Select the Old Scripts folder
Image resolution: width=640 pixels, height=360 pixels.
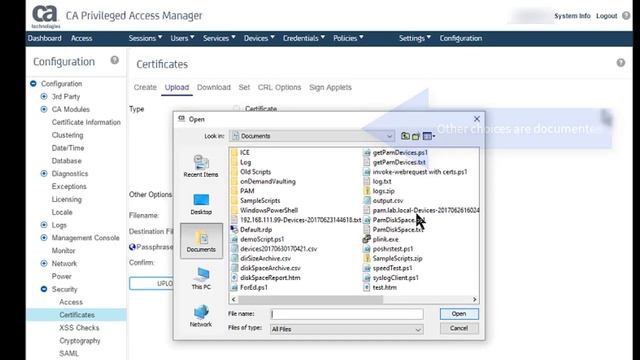[251, 172]
